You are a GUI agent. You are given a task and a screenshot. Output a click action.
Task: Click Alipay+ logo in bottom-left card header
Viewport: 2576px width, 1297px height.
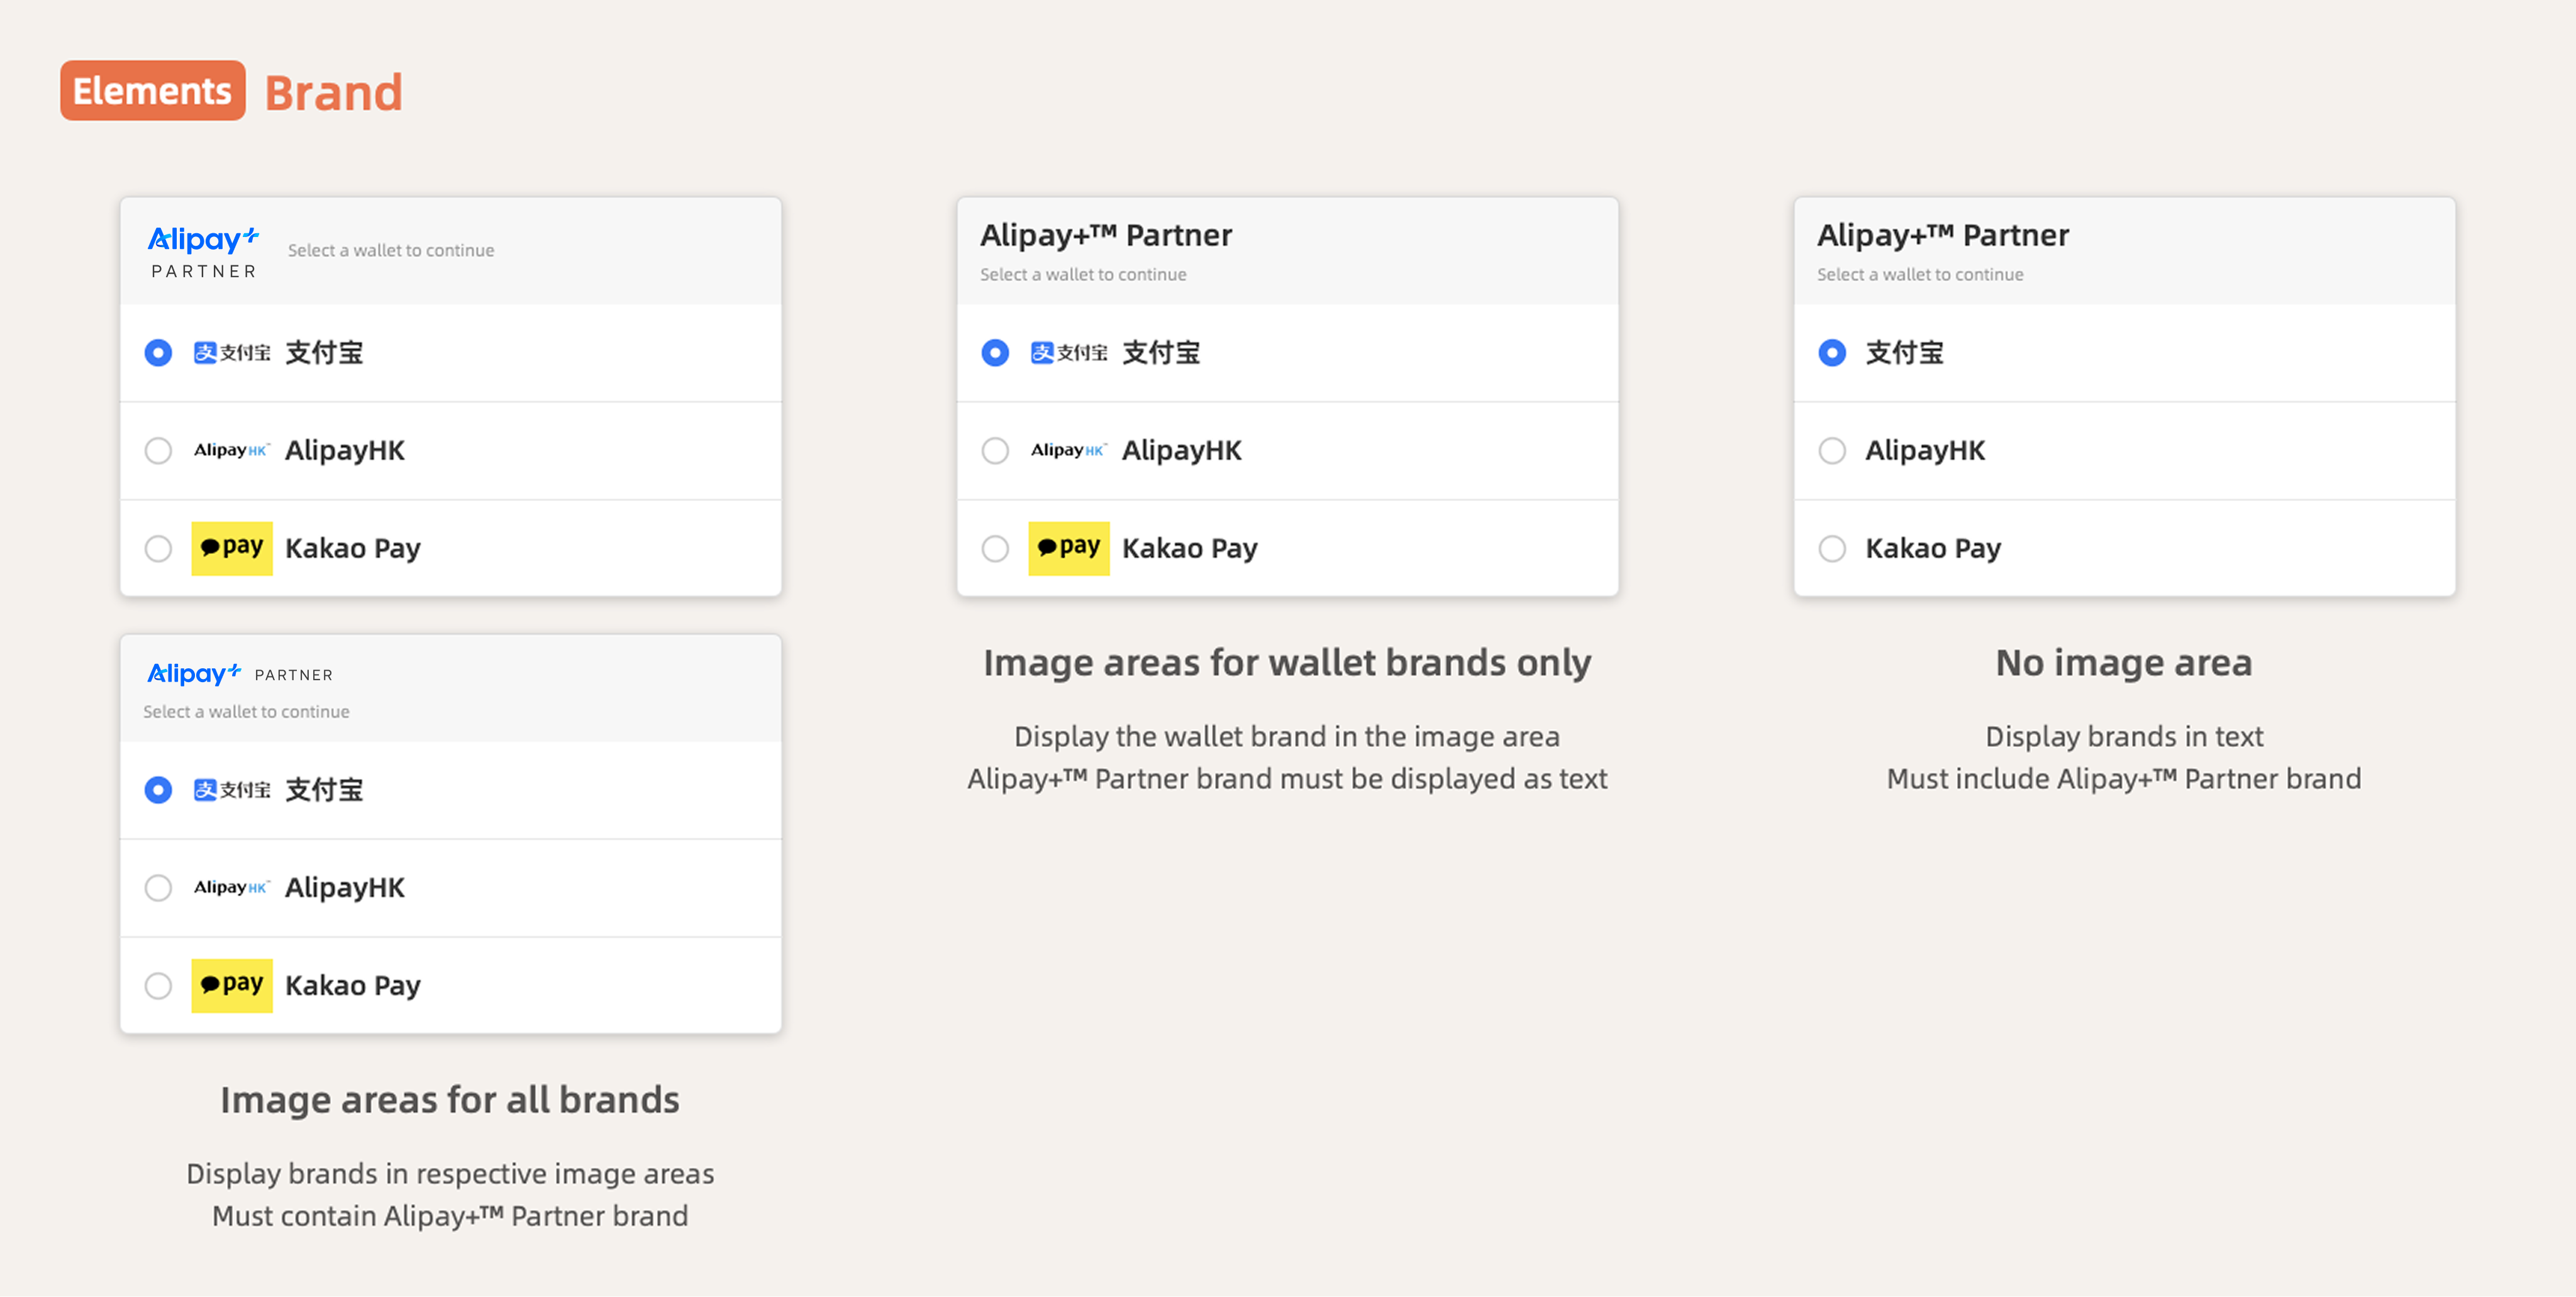click(195, 673)
